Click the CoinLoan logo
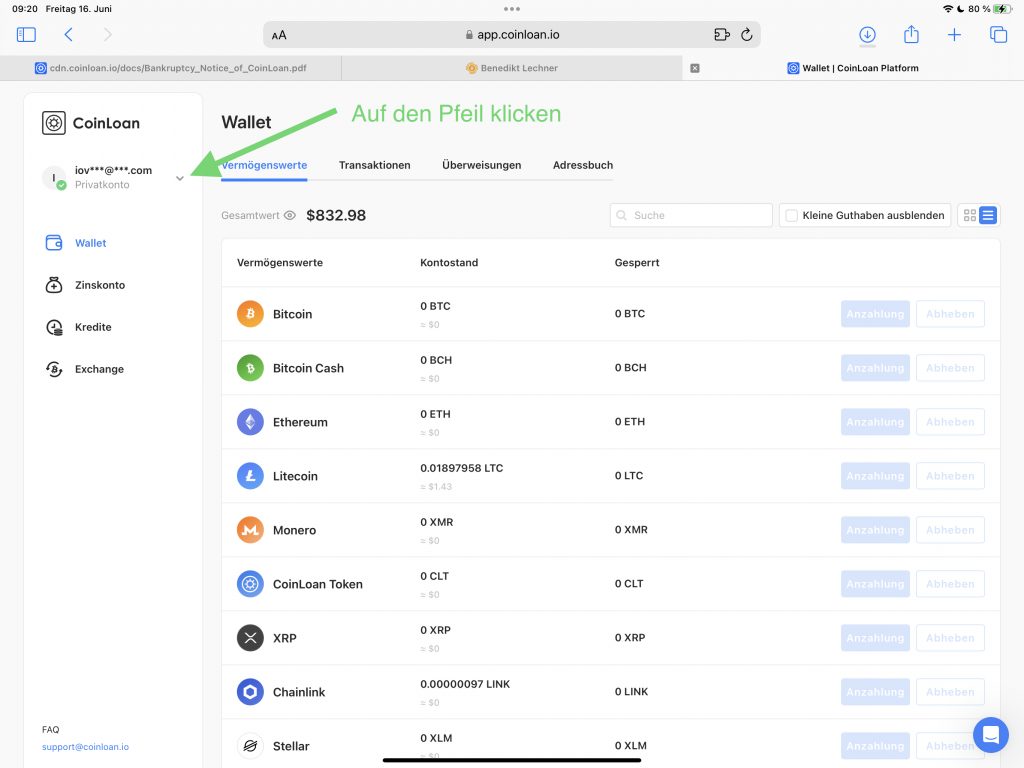This screenshot has height=768, width=1024. coord(91,123)
